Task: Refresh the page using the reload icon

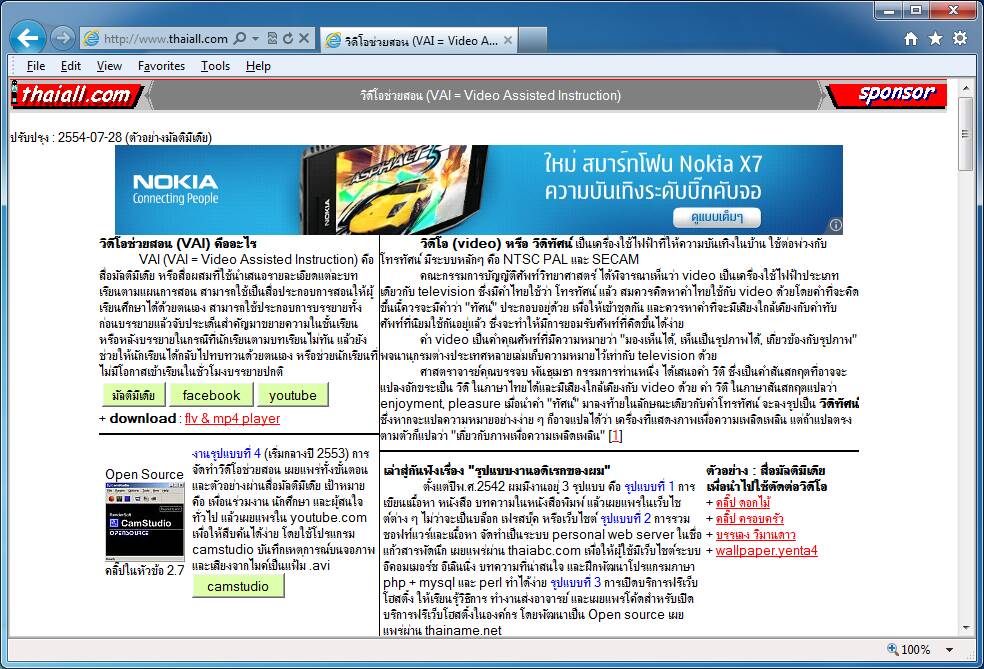Action: [x=288, y=39]
